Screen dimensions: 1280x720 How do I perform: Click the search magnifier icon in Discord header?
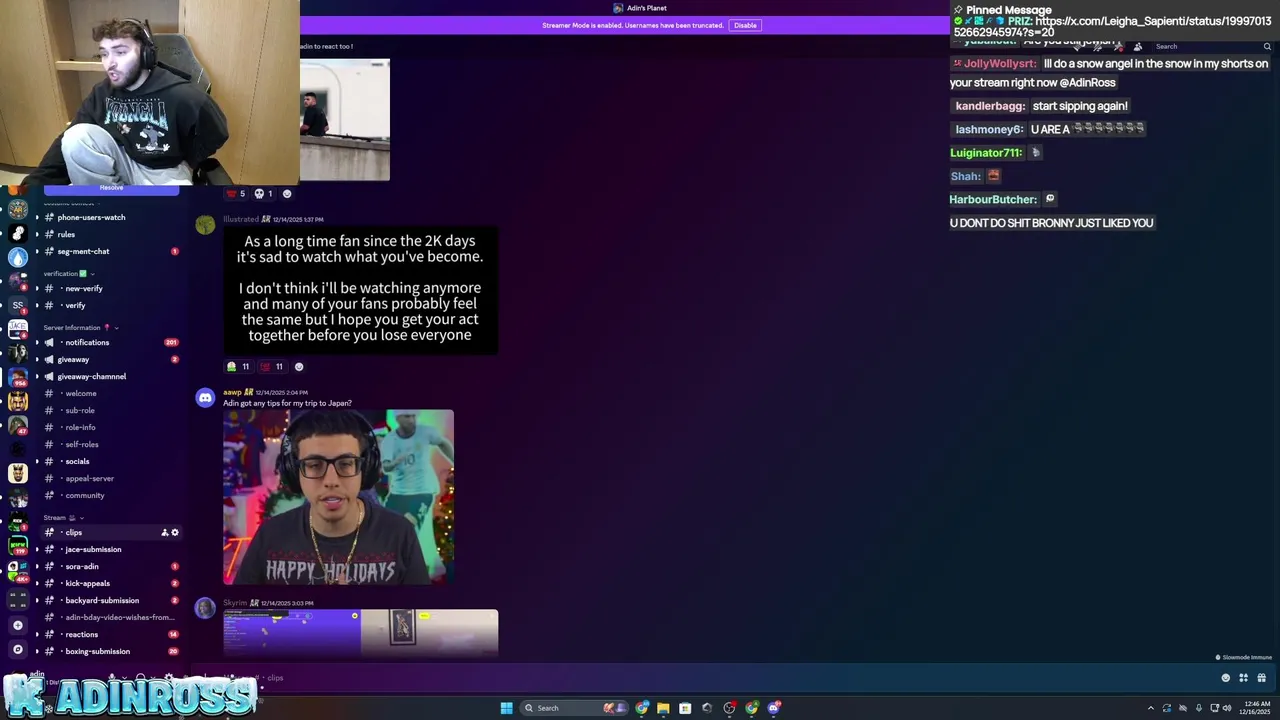pyautogui.click(x=1267, y=46)
